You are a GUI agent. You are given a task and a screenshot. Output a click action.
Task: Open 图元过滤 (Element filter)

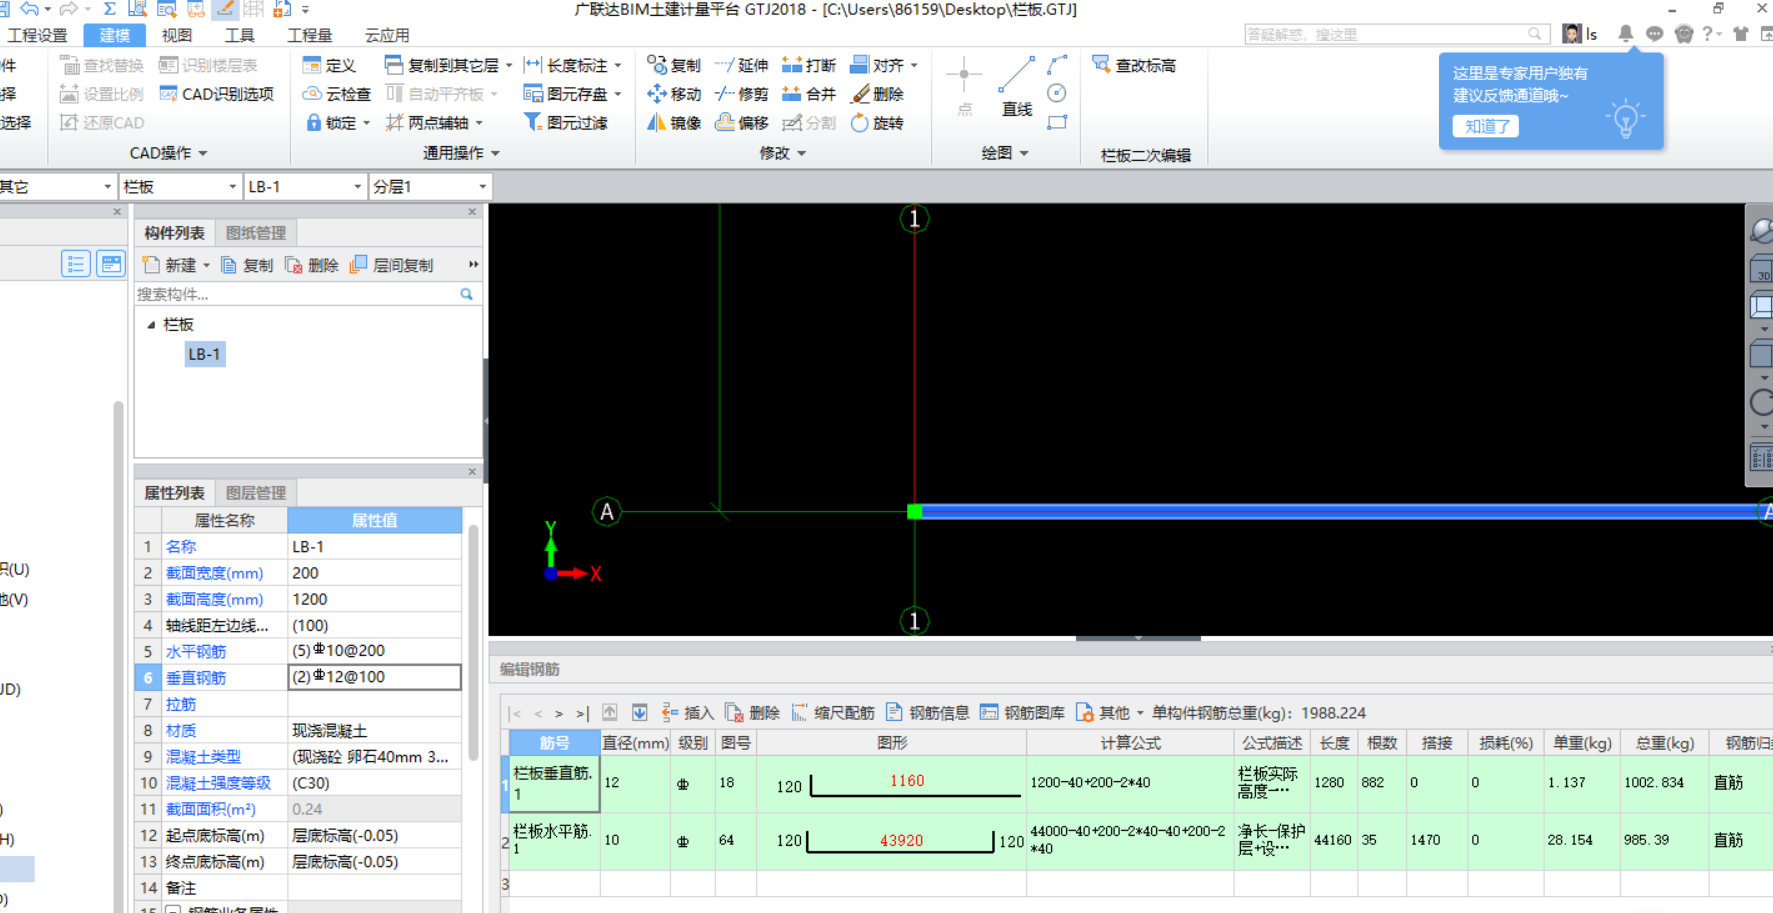pyautogui.click(x=565, y=123)
